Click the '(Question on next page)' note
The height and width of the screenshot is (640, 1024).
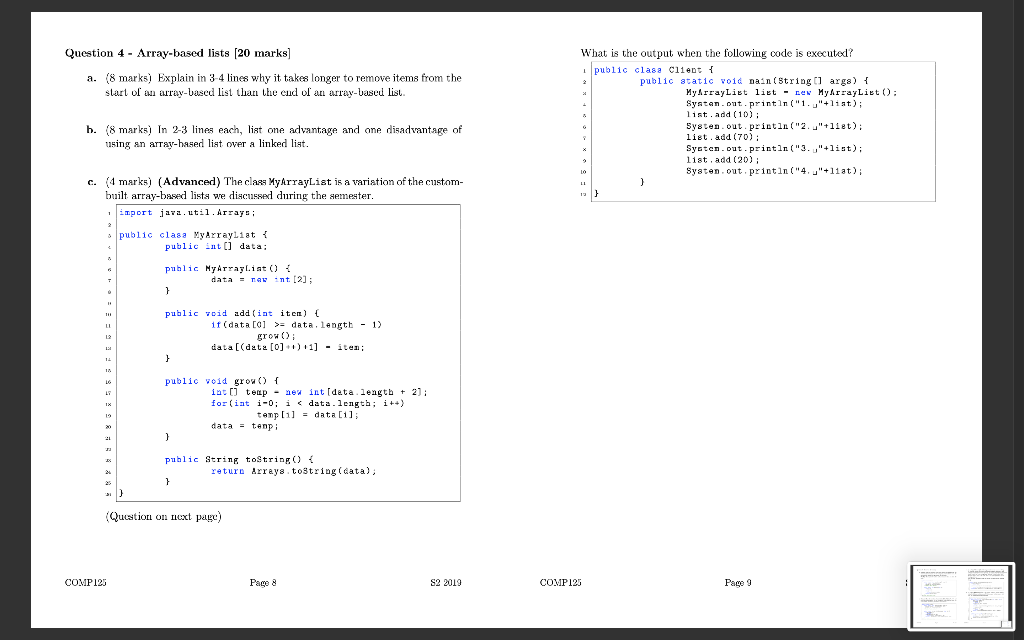163,517
